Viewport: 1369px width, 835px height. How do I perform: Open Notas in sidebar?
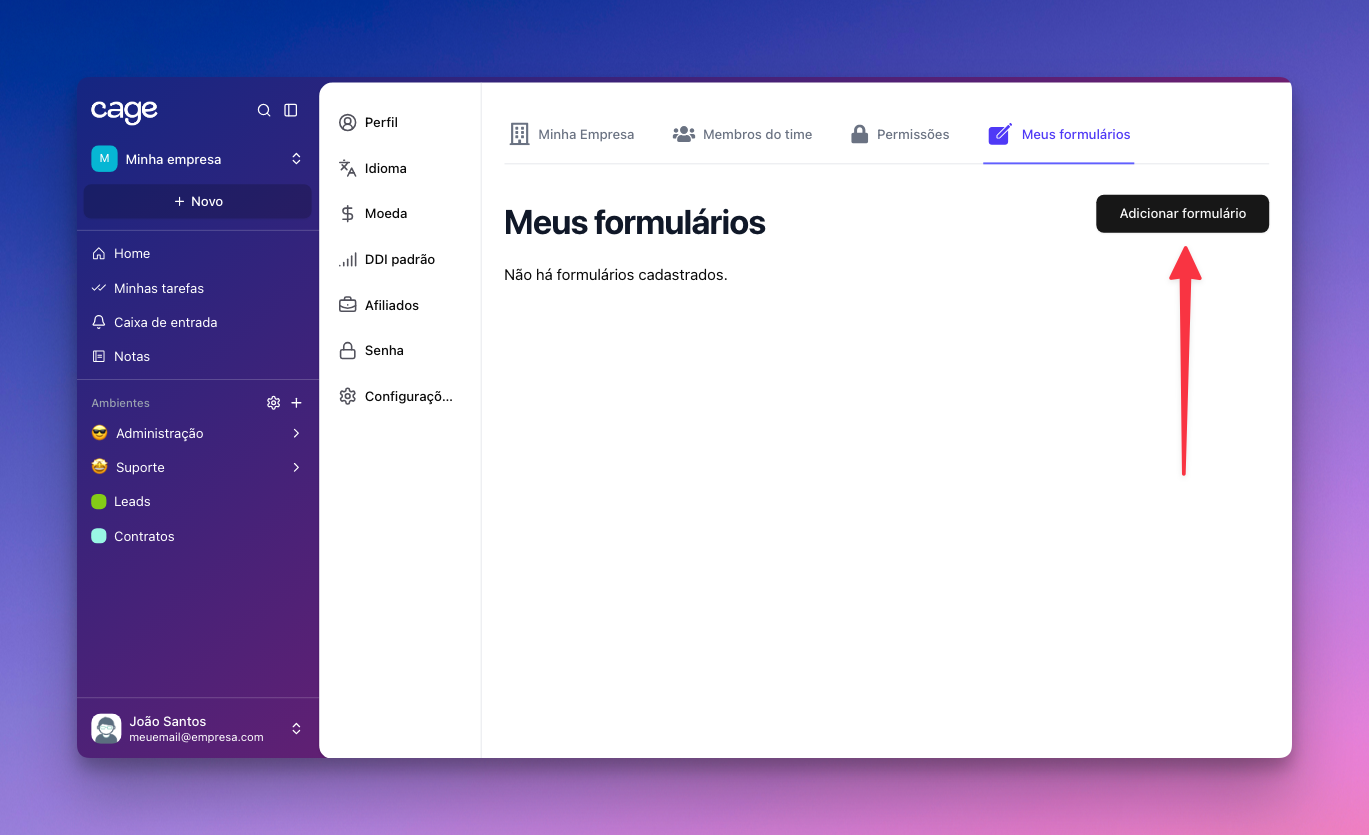pos(131,356)
